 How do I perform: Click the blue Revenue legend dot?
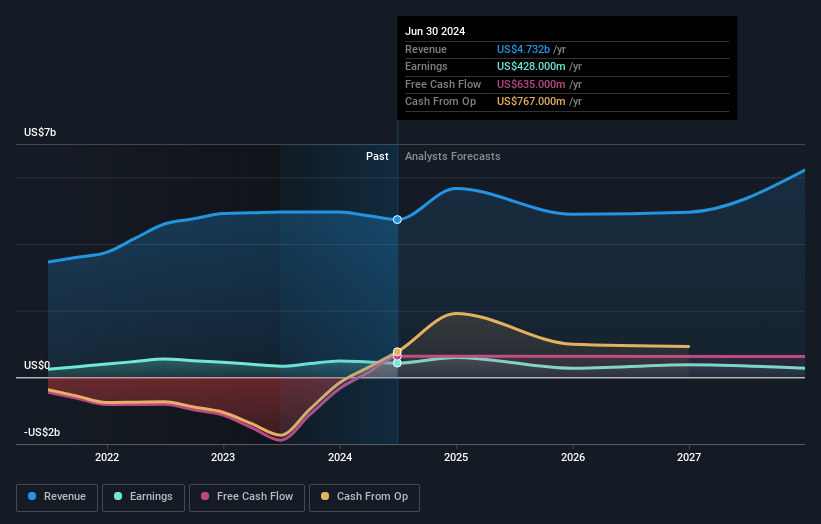click(32, 496)
